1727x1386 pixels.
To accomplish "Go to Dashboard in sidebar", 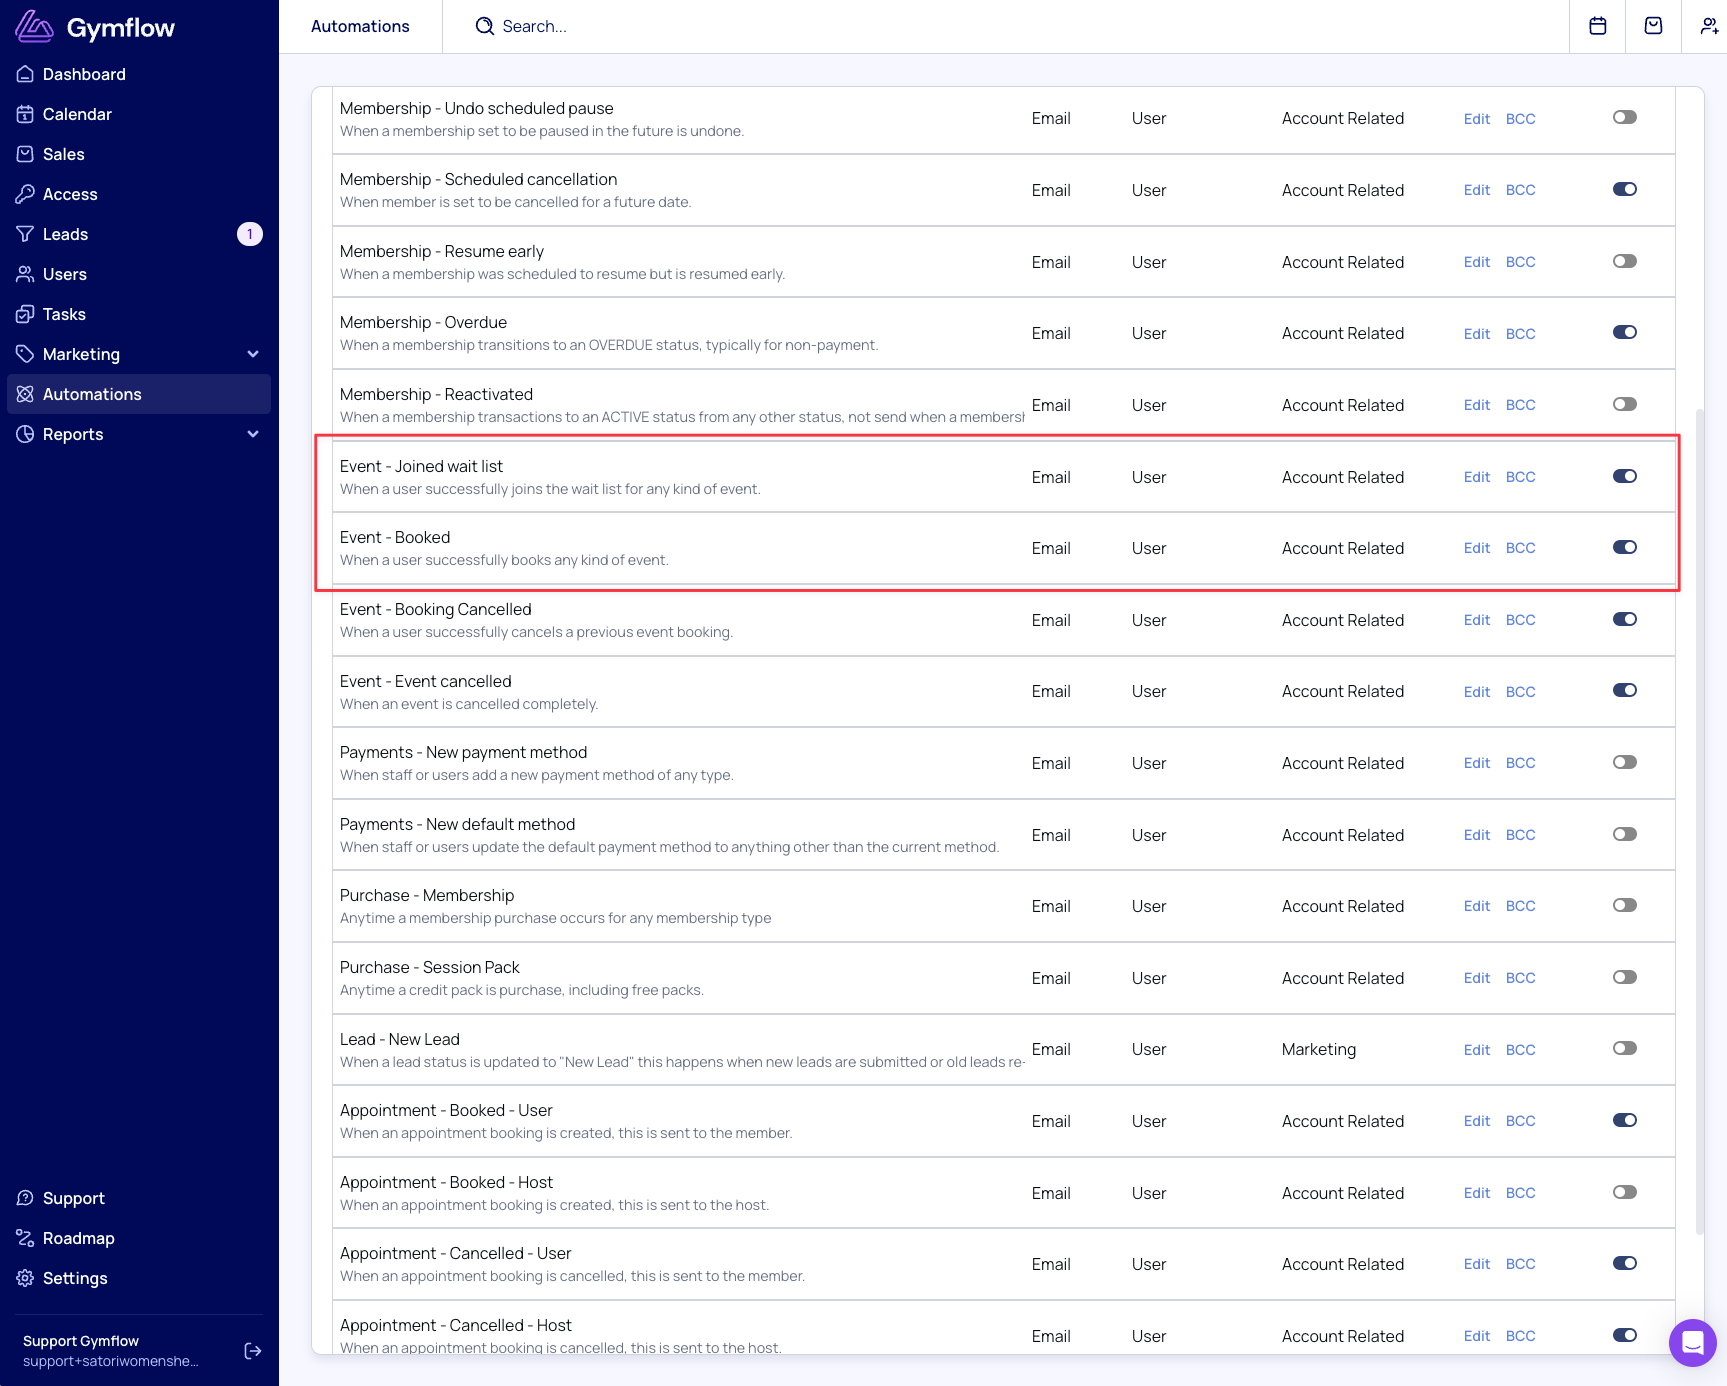I will (84, 74).
